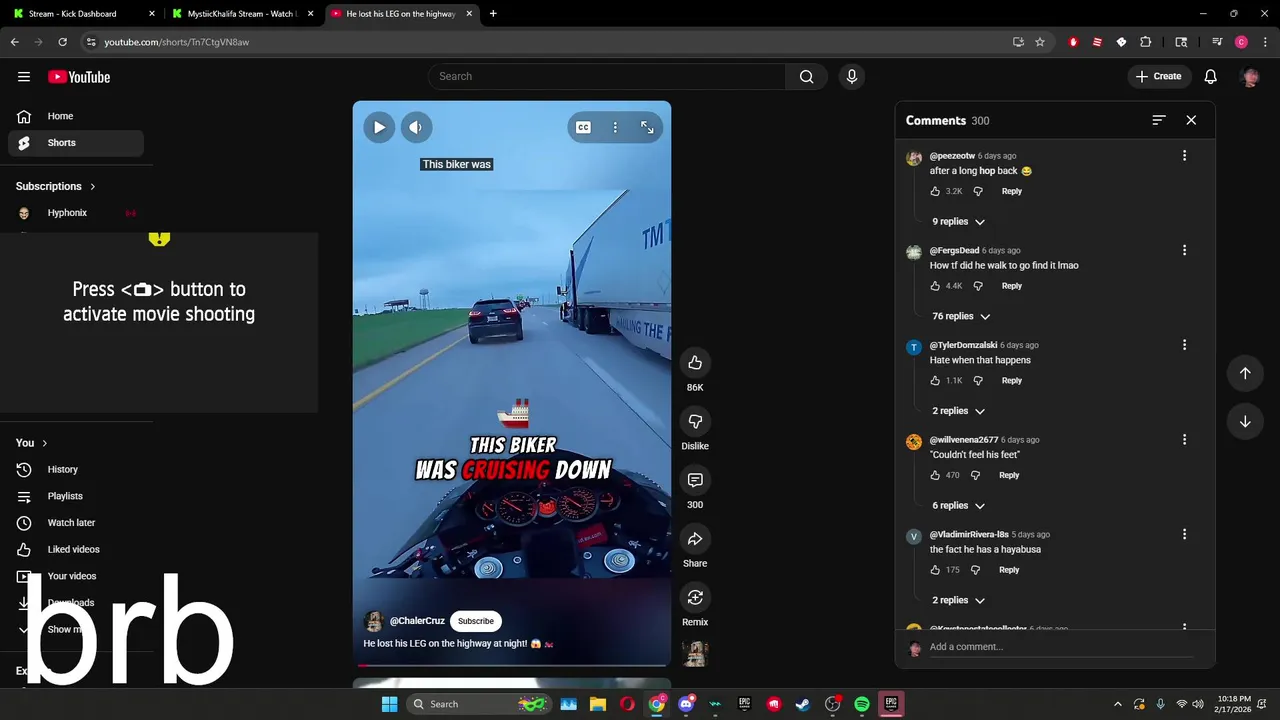Play the paused Short video
The height and width of the screenshot is (720, 1280).
[379, 127]
